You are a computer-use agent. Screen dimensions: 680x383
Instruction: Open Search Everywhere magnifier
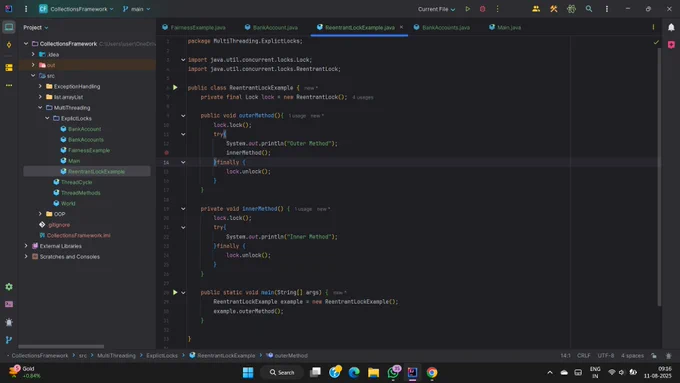[588, 9]
